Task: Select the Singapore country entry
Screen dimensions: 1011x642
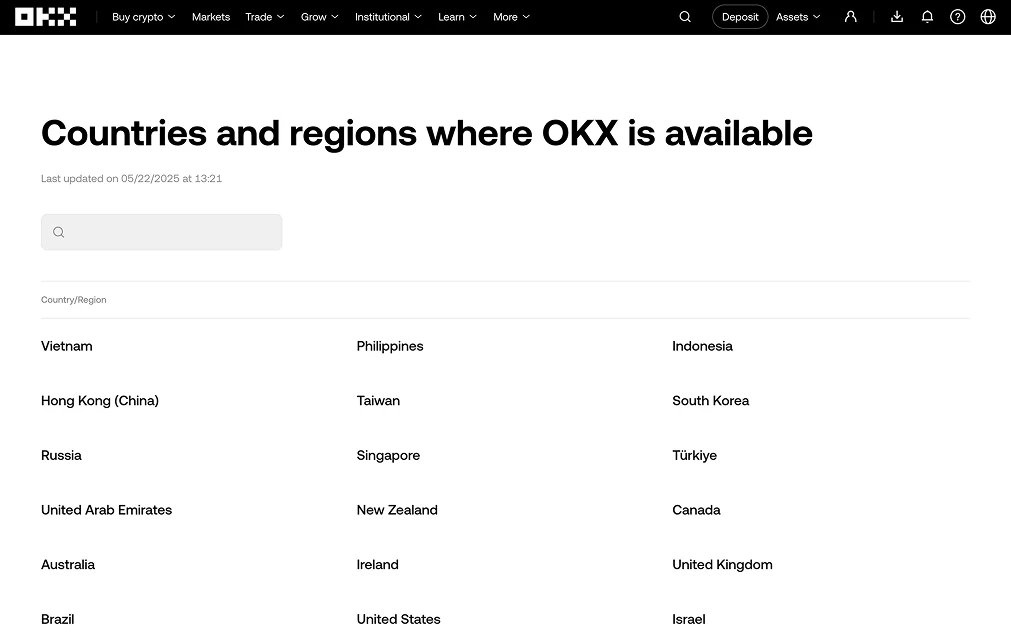Action: [388, 455]
